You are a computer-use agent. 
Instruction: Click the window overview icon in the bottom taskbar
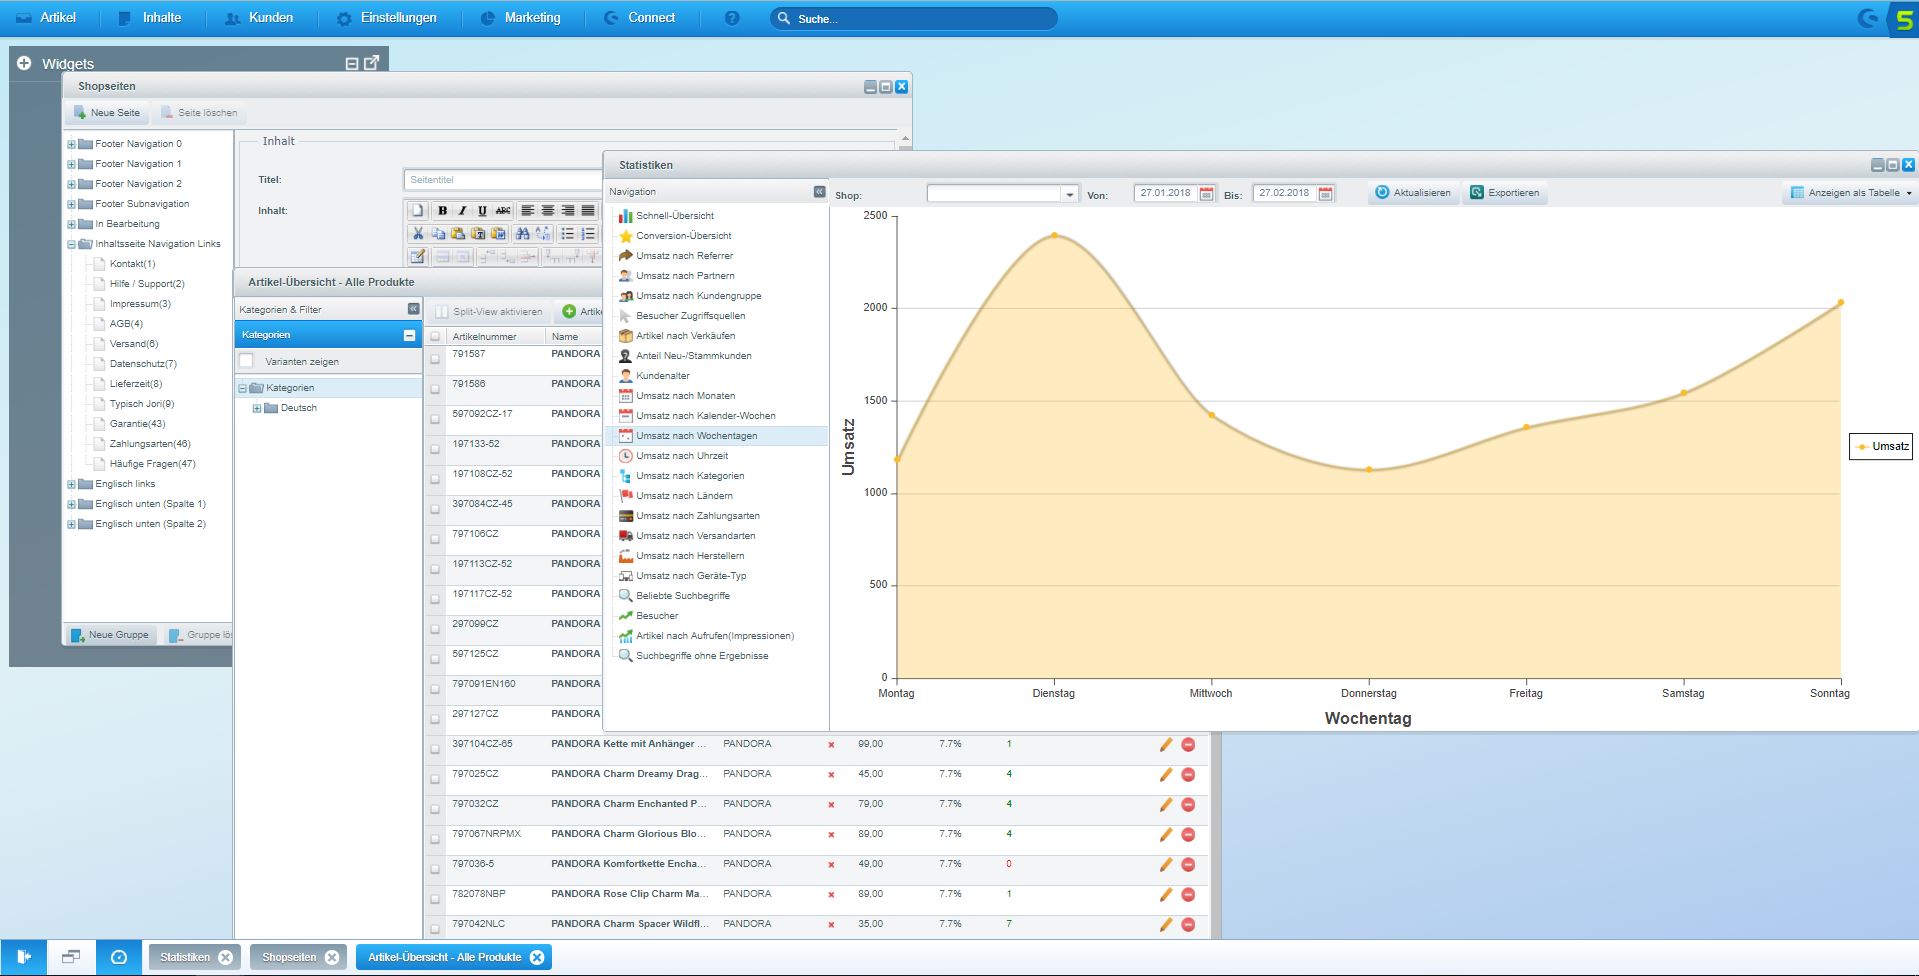click(x=71, y=957)
